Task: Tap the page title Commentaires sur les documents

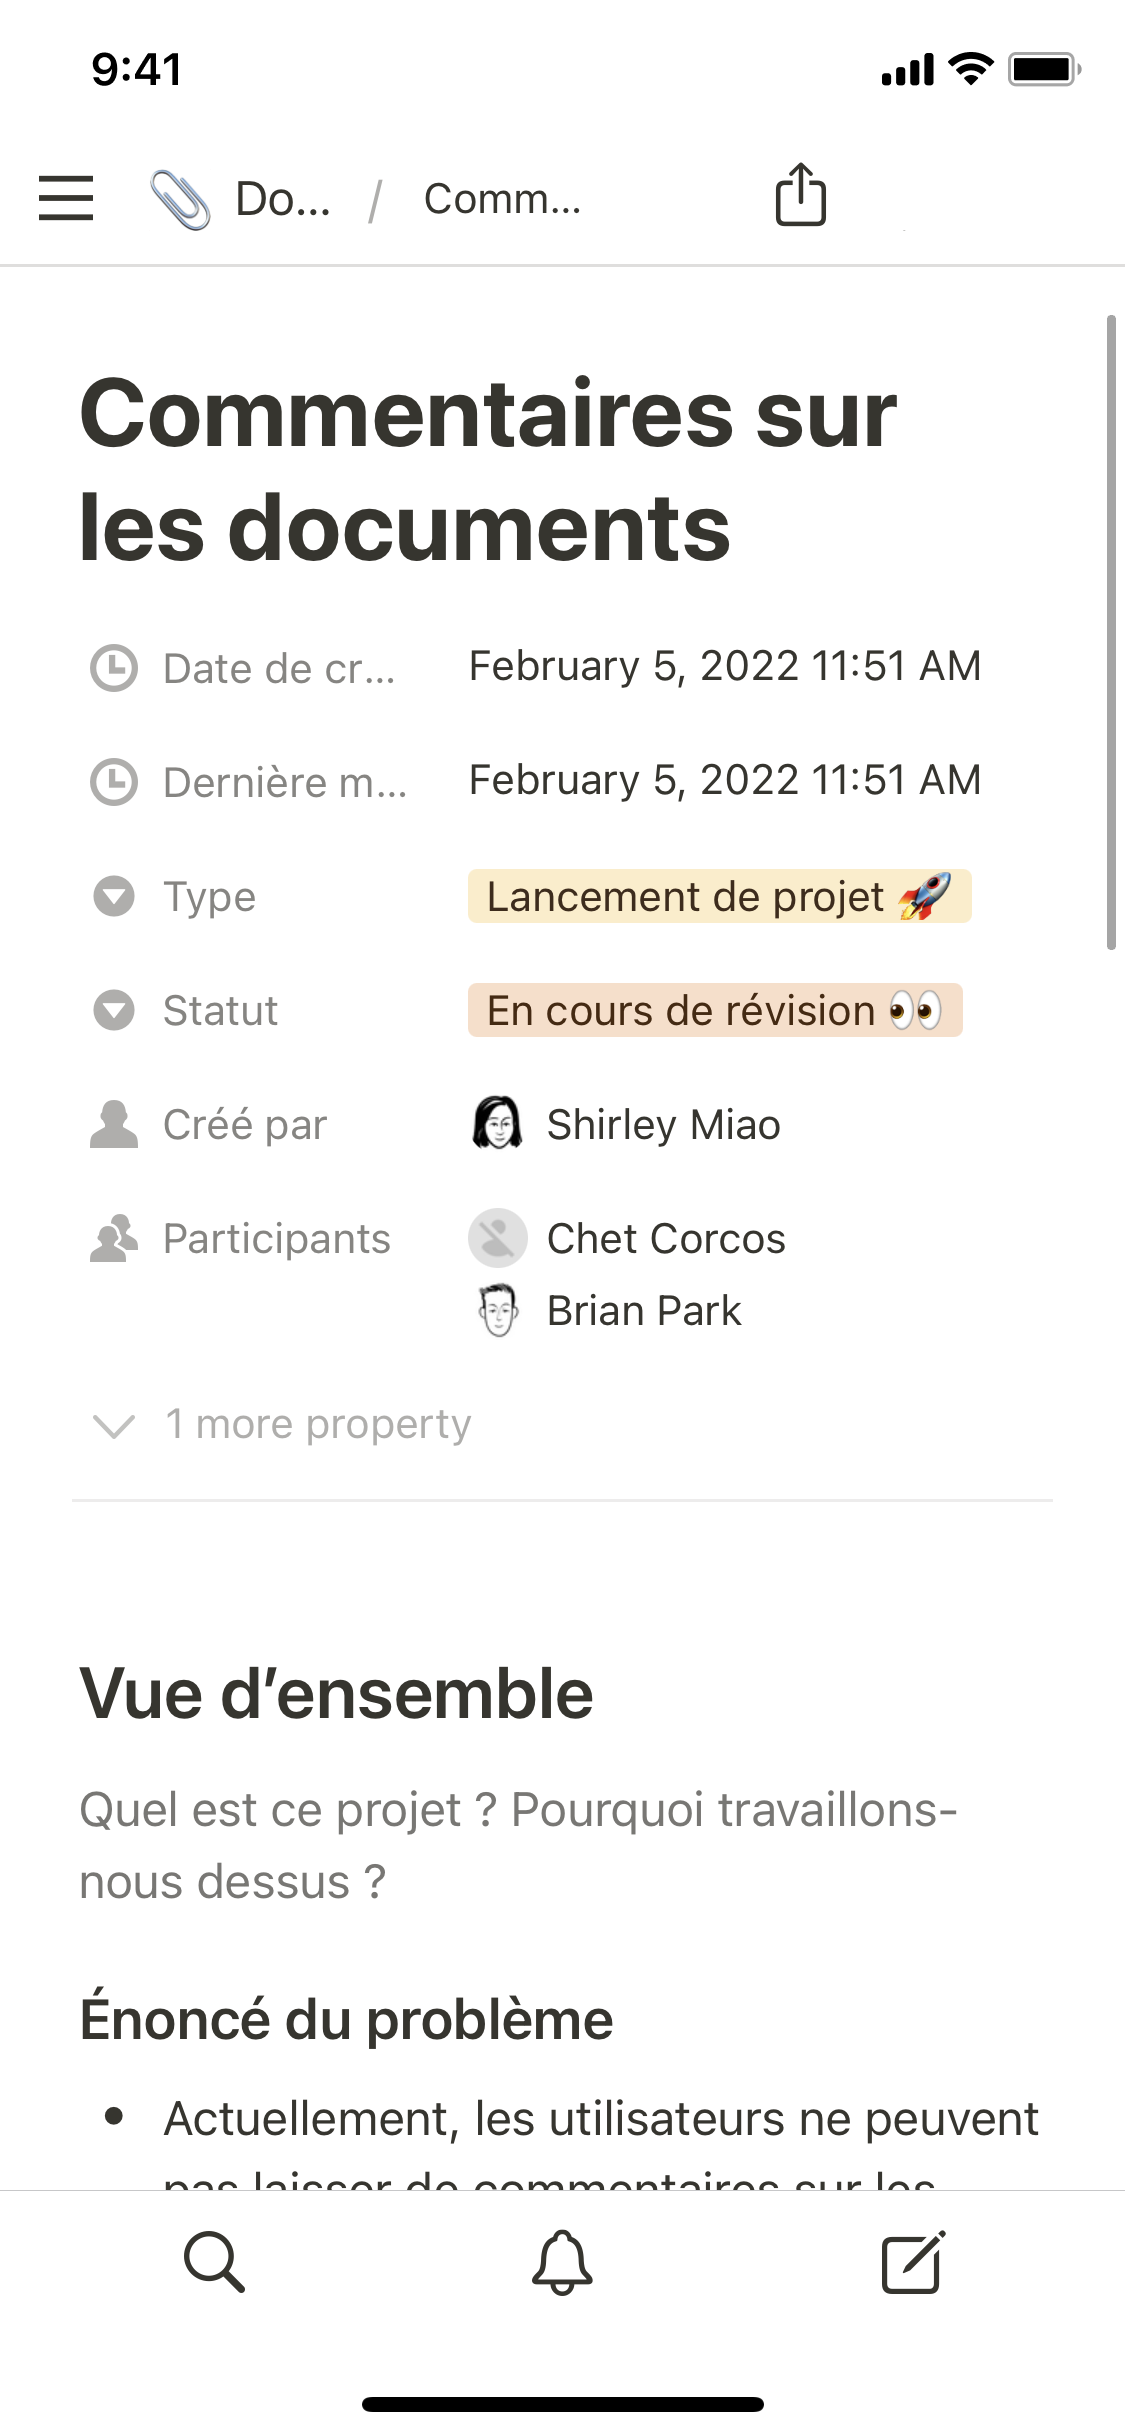Action: coord(488,470)
